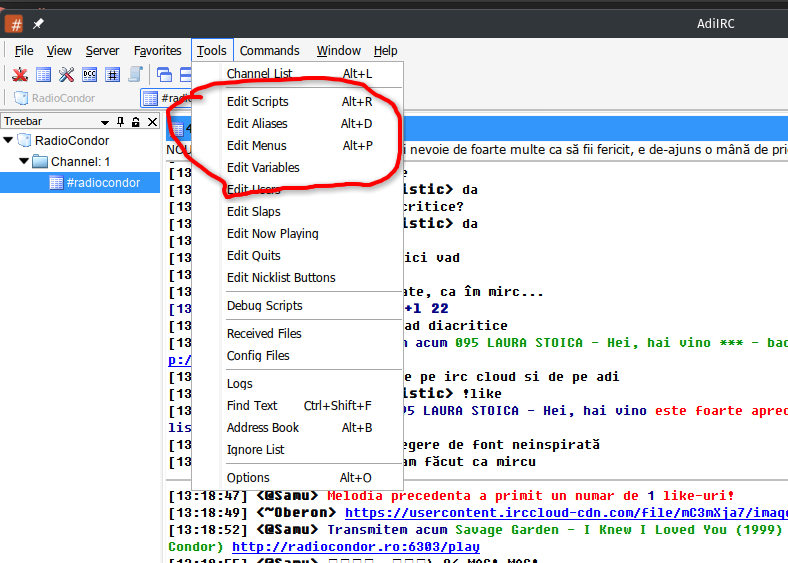Choose Edit Scripts from Tools menu
This screenshot has height=563, width=788.
(298, 102)
